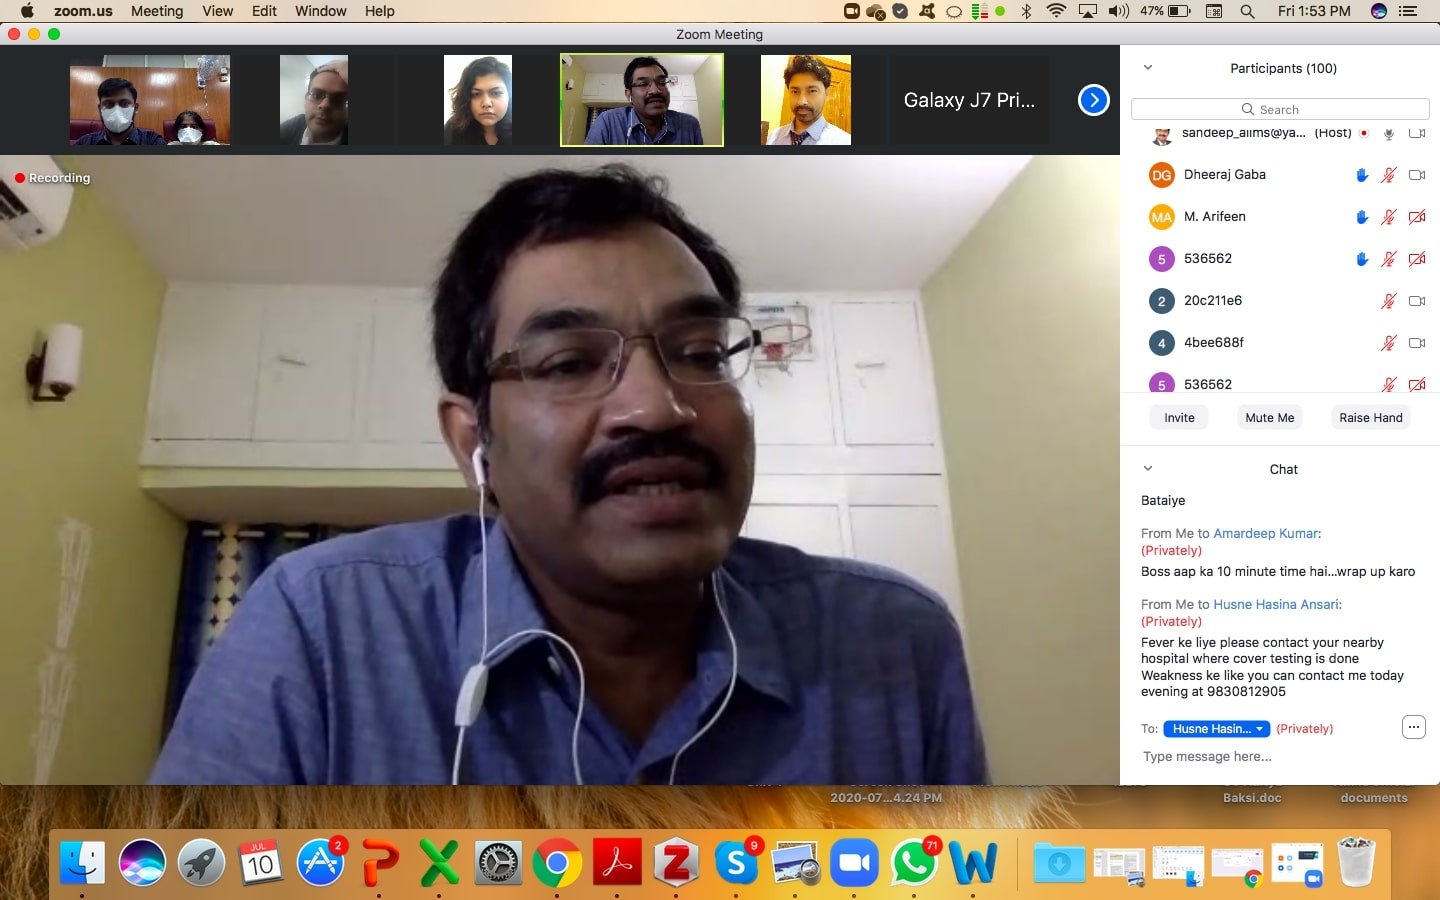Click the Zoom app icon in dock

tap(854, 862)
